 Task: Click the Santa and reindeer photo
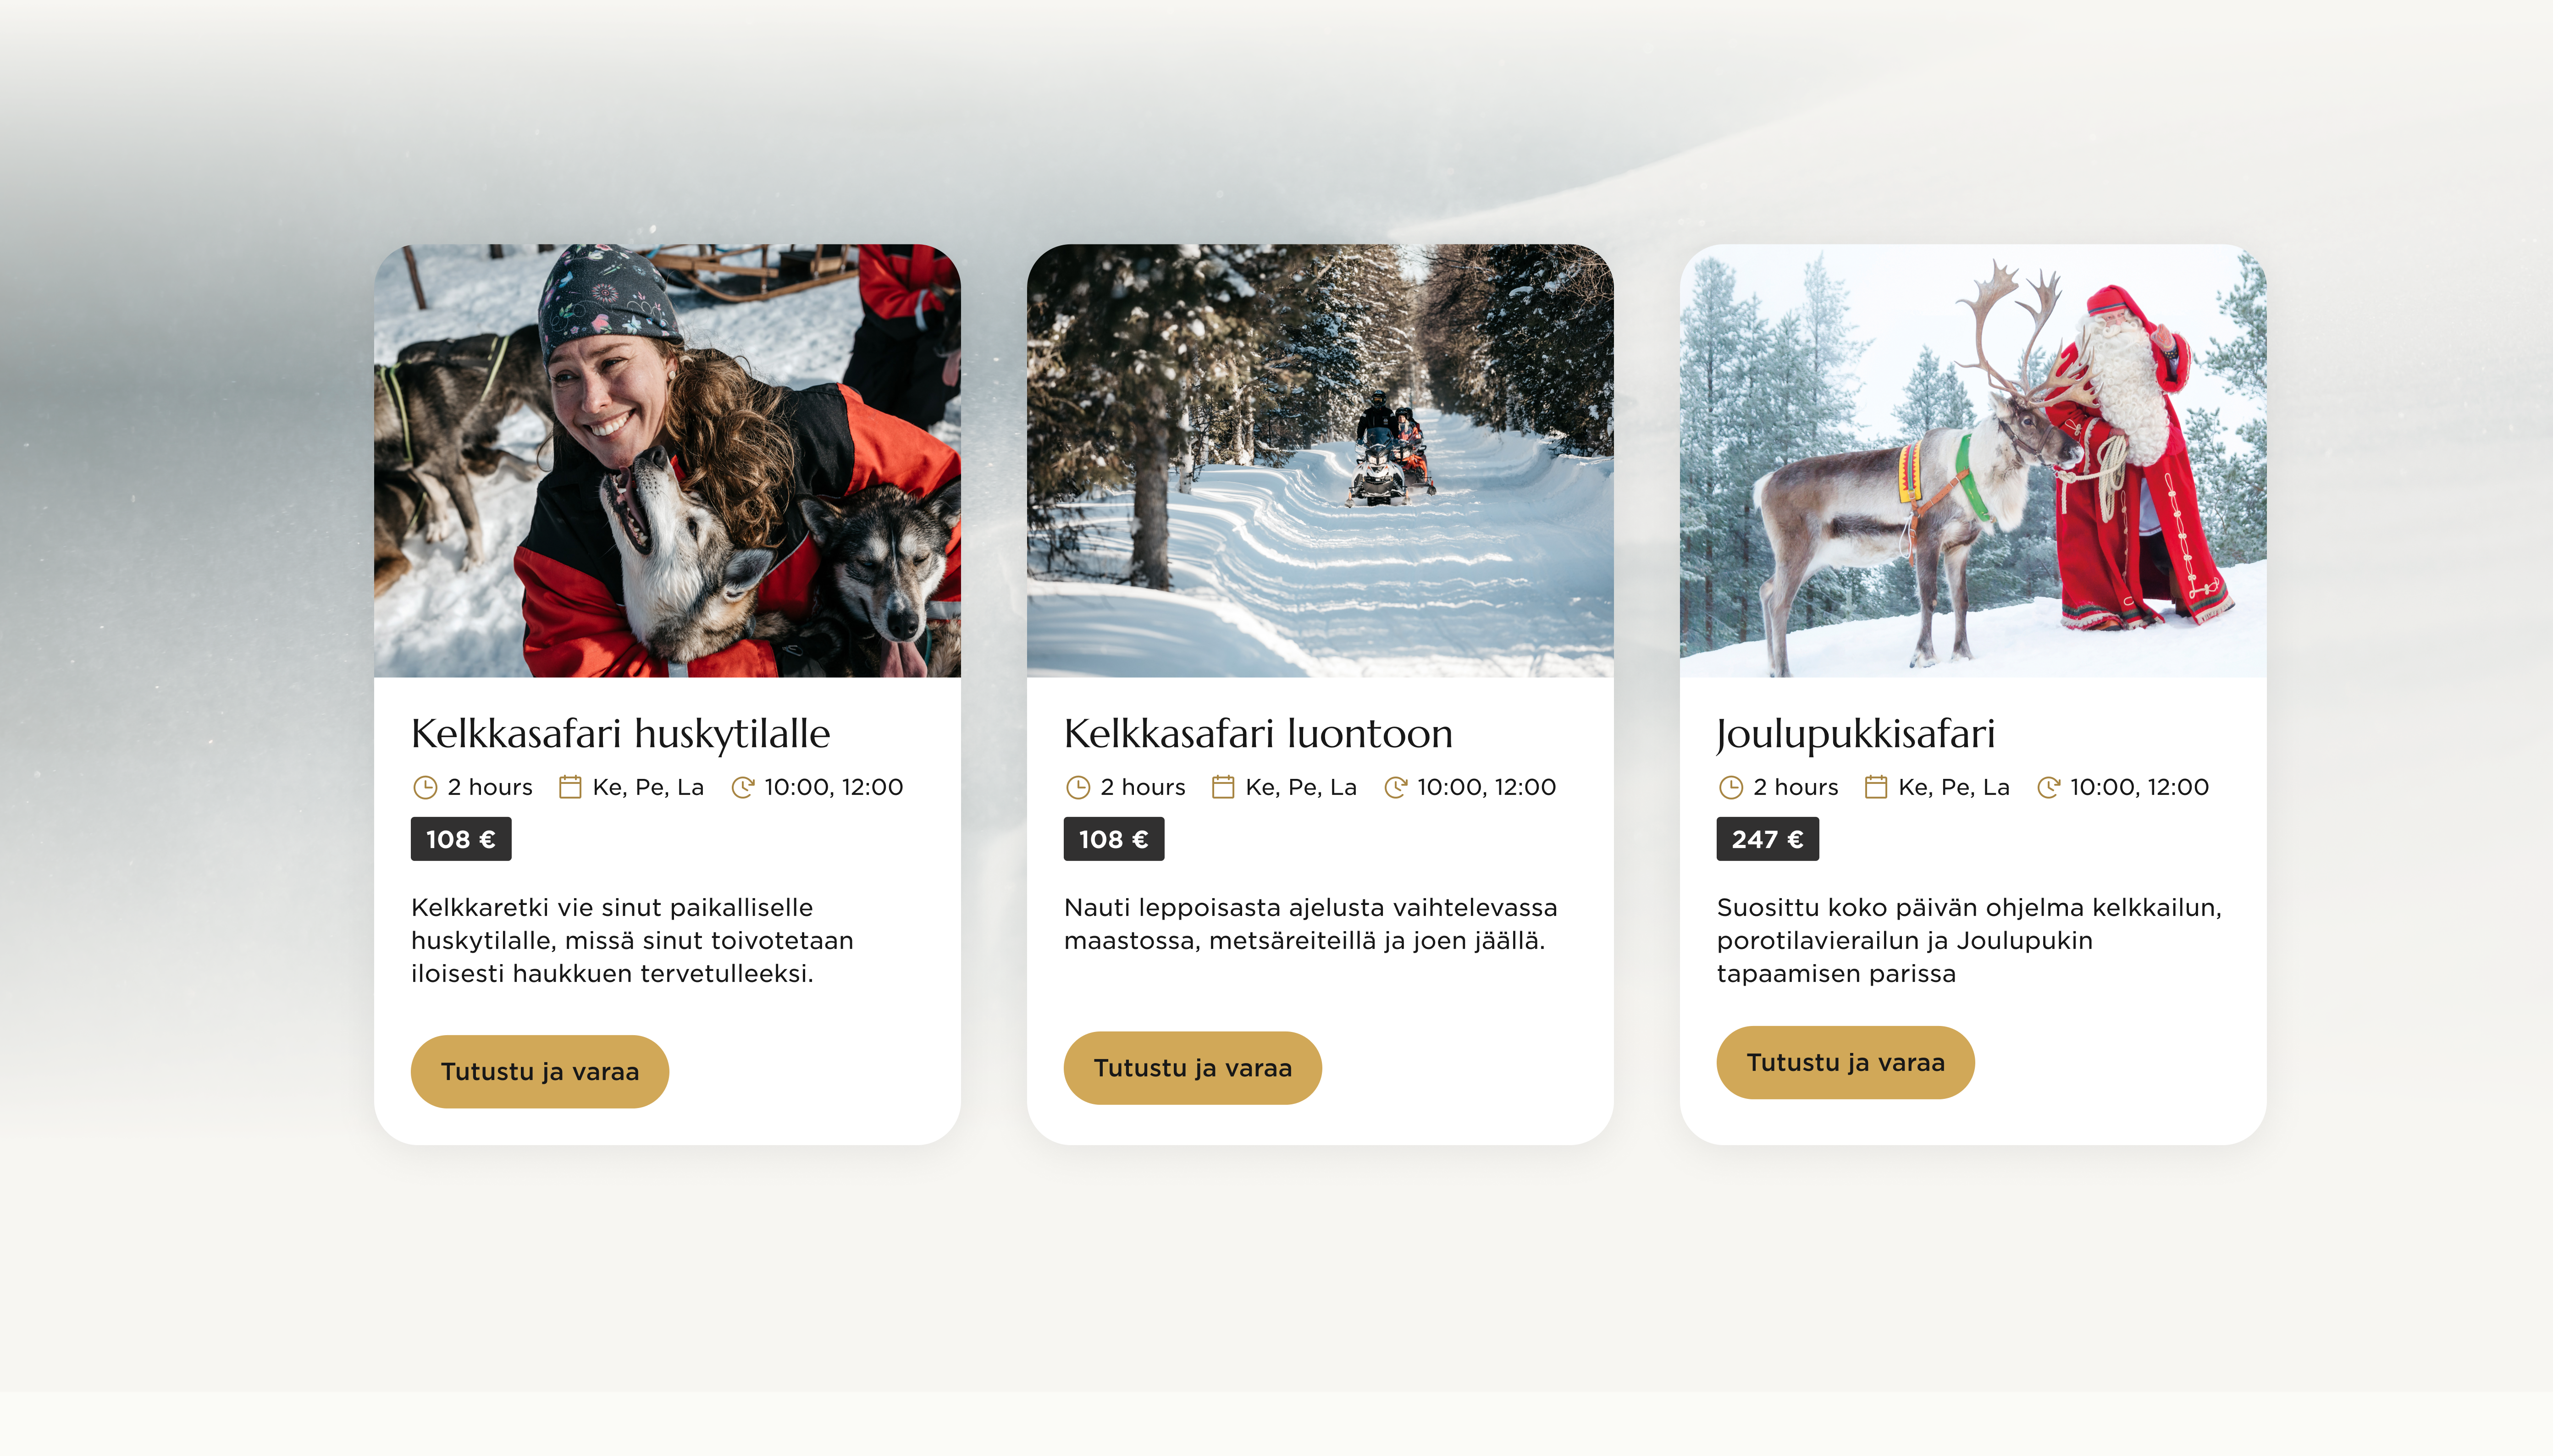pyautogui.click(x=1973, y=461)
